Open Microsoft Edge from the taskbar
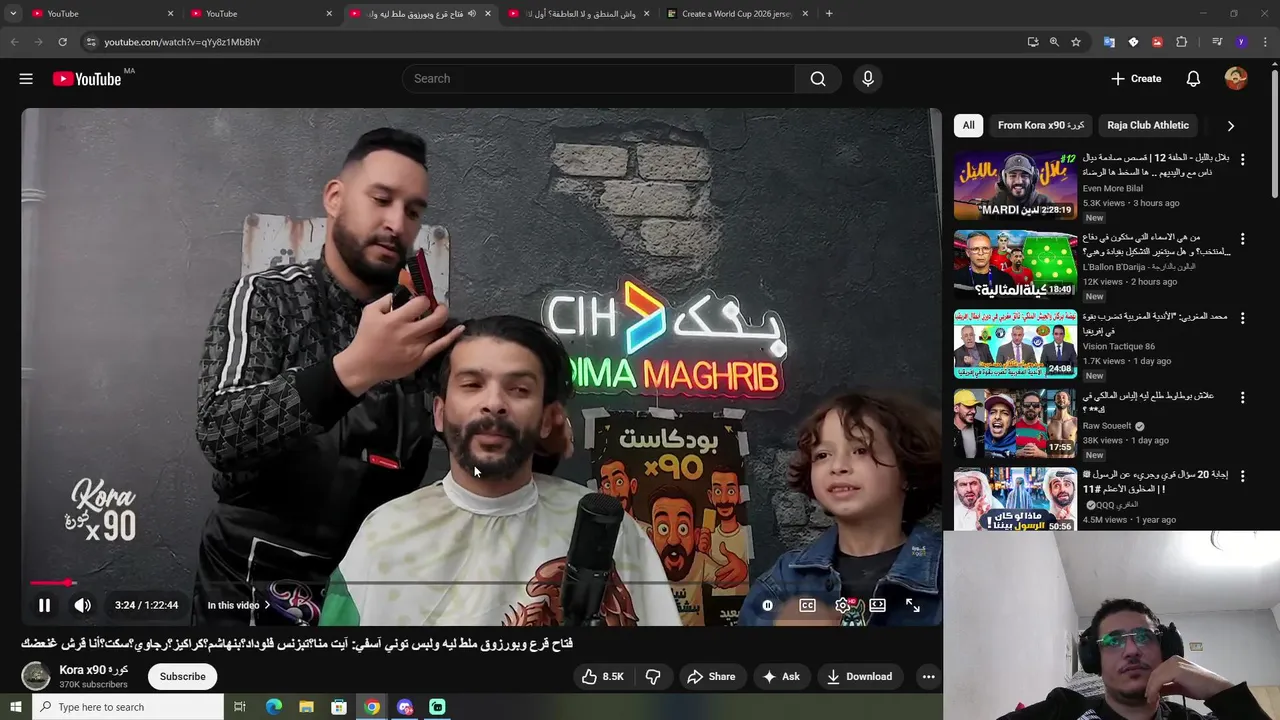1280x720 pixels. [x=273, y=707]
